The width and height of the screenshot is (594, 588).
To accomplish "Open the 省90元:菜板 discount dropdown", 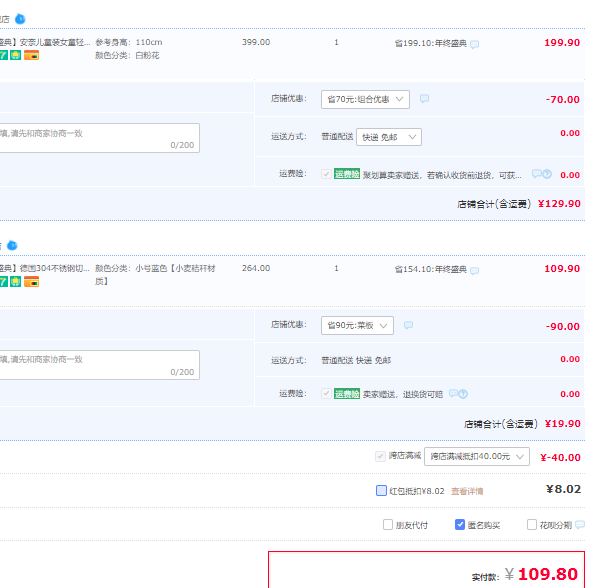I will [x=357, y=325].
